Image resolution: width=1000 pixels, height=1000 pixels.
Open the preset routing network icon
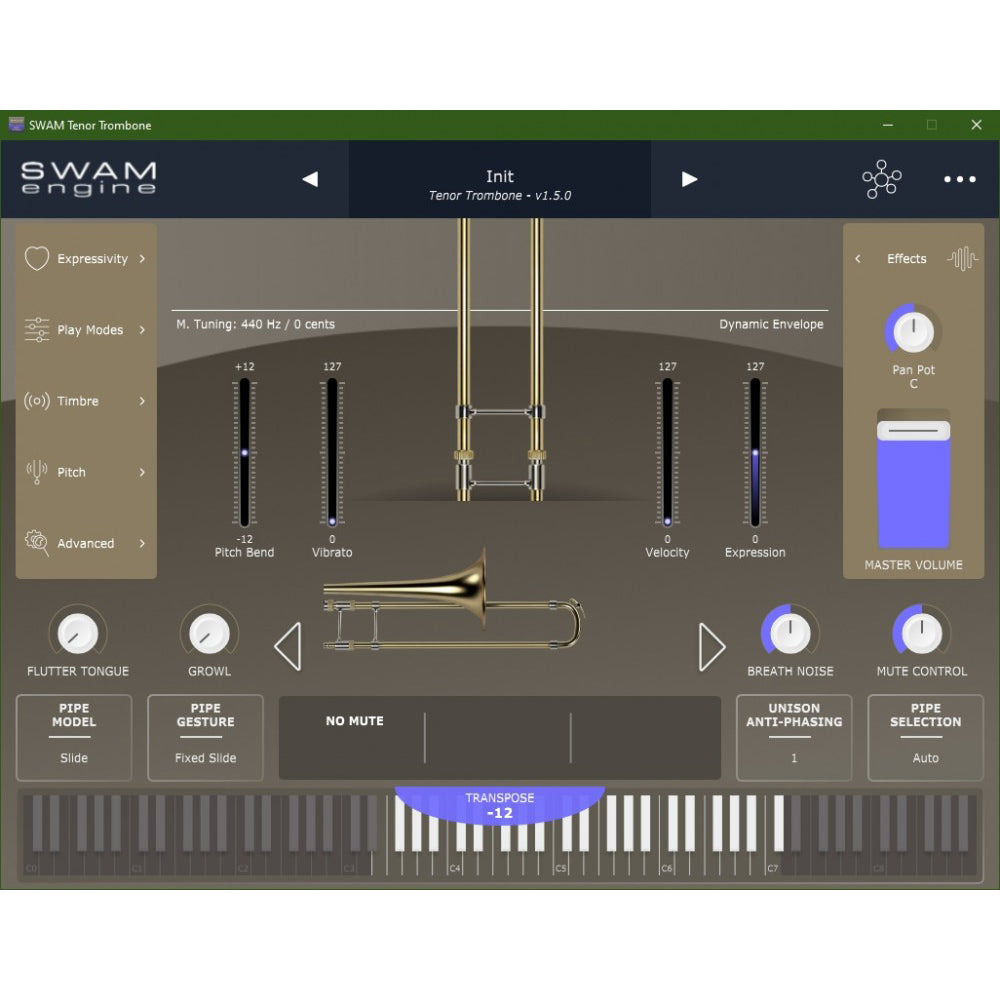[x=881, y=180]
